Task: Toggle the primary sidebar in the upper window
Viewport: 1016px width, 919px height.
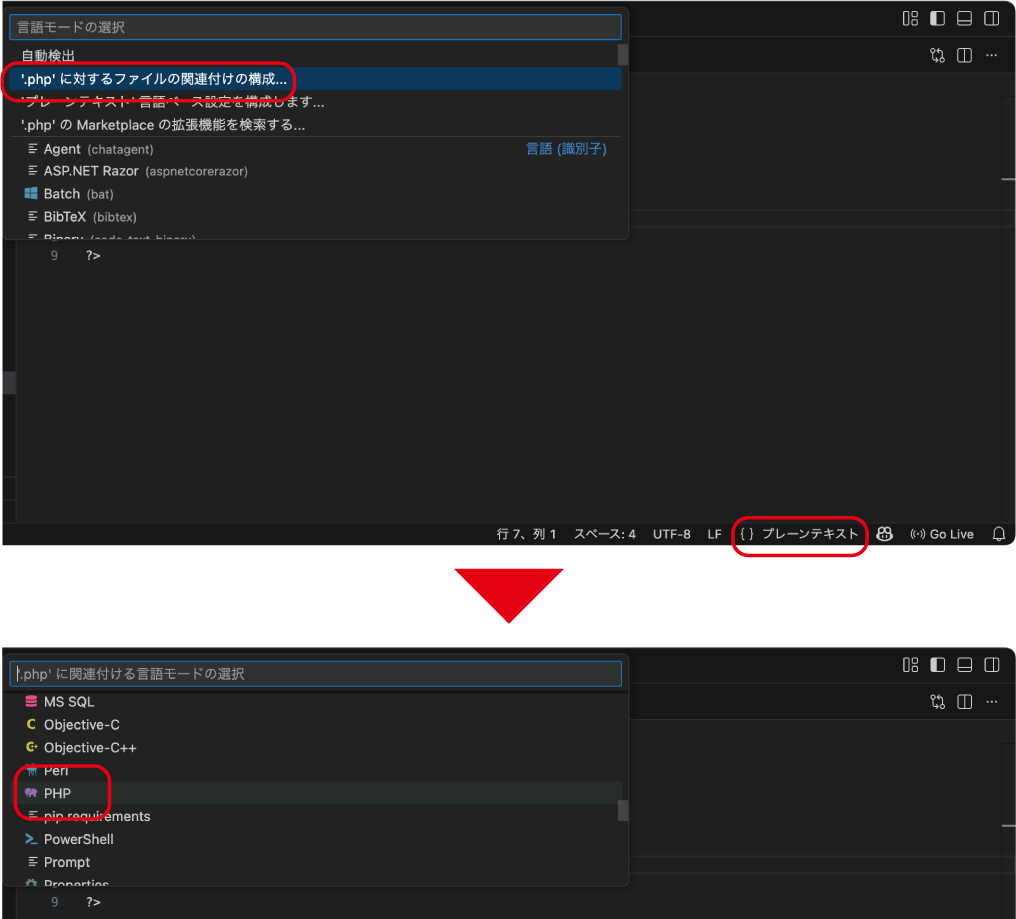Action: pyautogui.click(x=937, y=18)
